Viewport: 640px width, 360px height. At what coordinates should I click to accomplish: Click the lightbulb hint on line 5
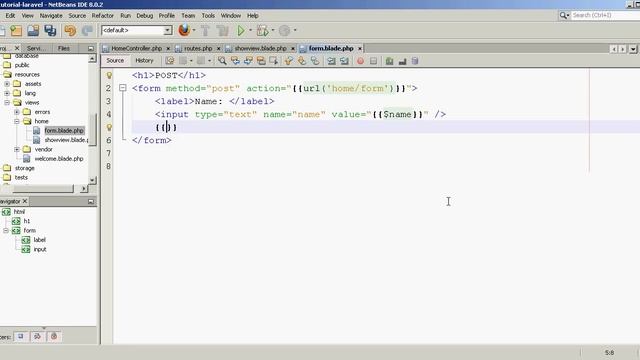[x=109, y=127]
